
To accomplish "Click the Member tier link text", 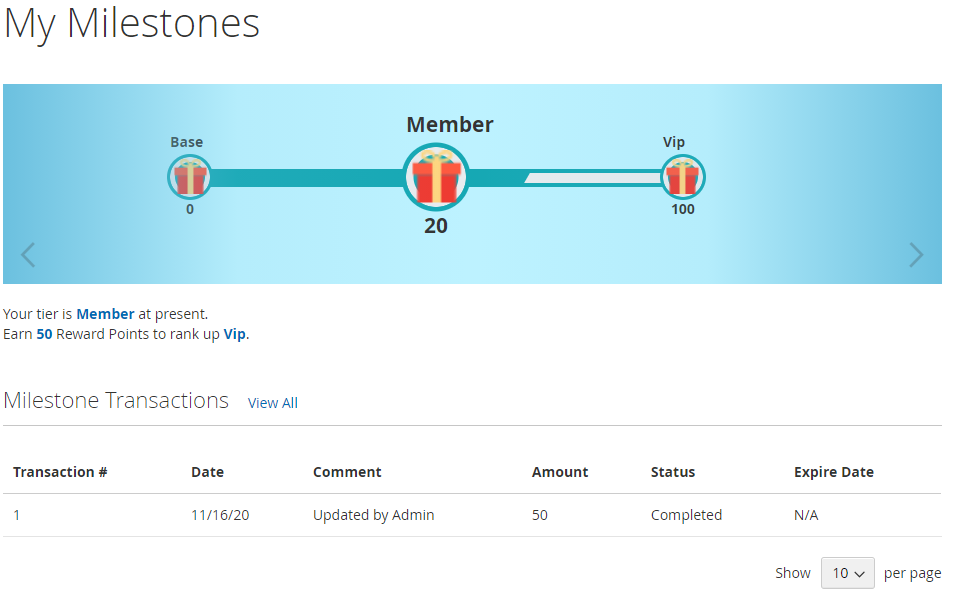I will tap(105, 314).
